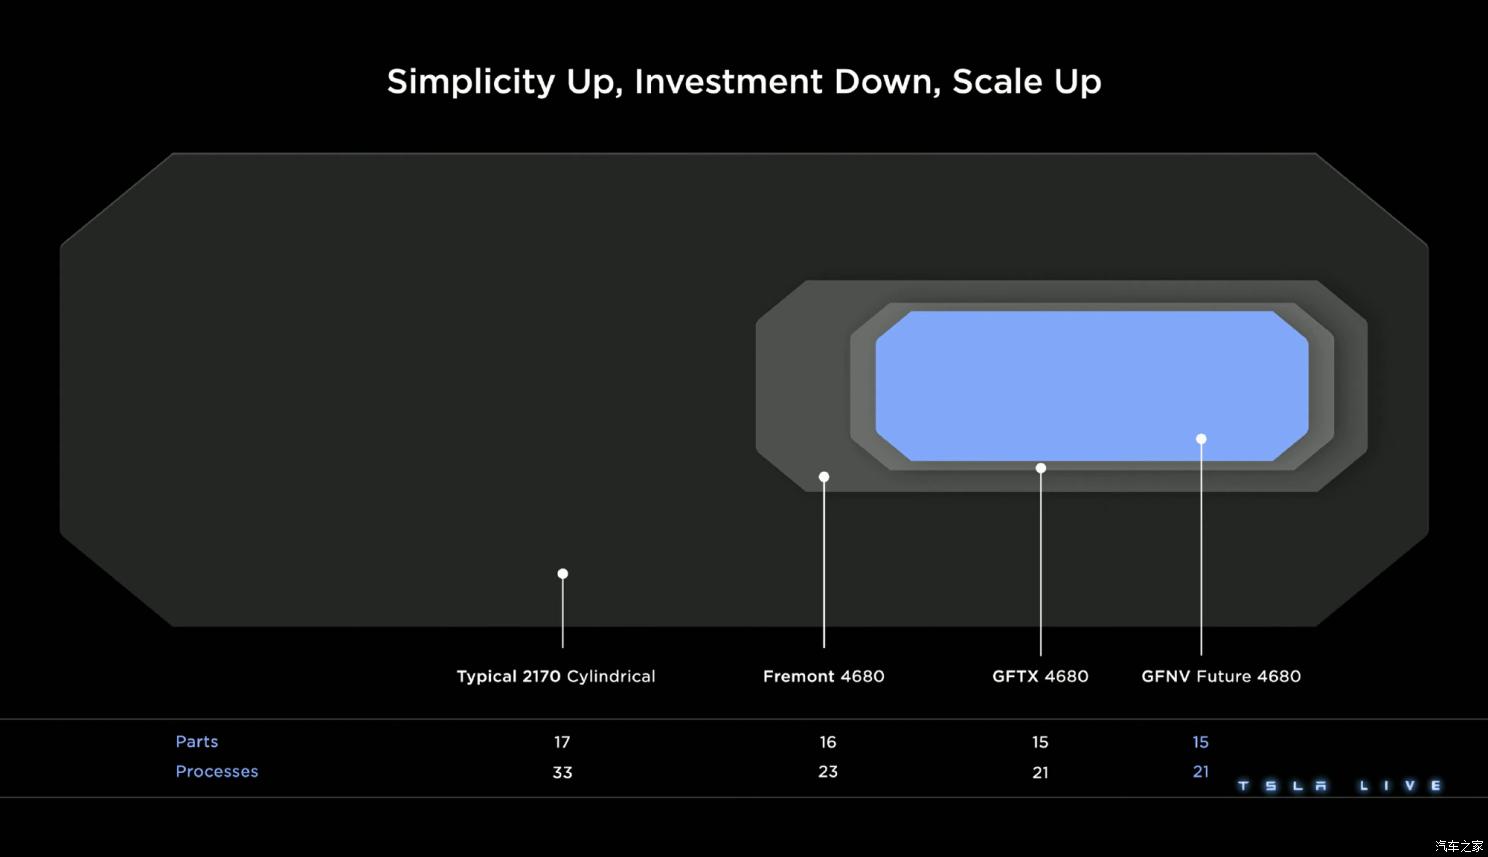This screenshot has height=857, width=1488.
Task: Click the GFTX 4680 marker dot
Action: (x=1041, y=468)
